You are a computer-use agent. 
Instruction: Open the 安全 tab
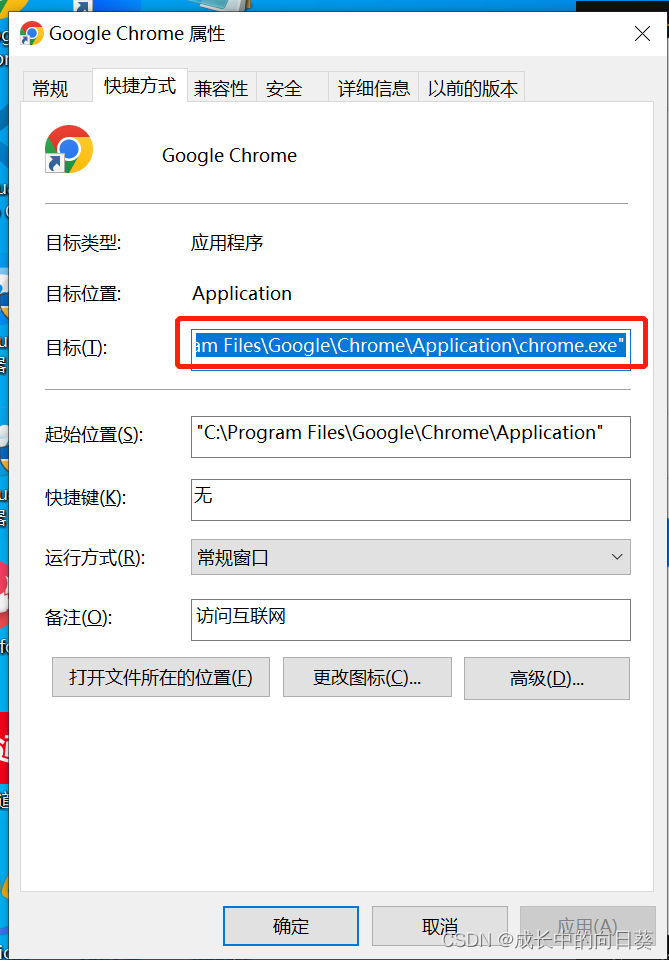click(292, 88)
